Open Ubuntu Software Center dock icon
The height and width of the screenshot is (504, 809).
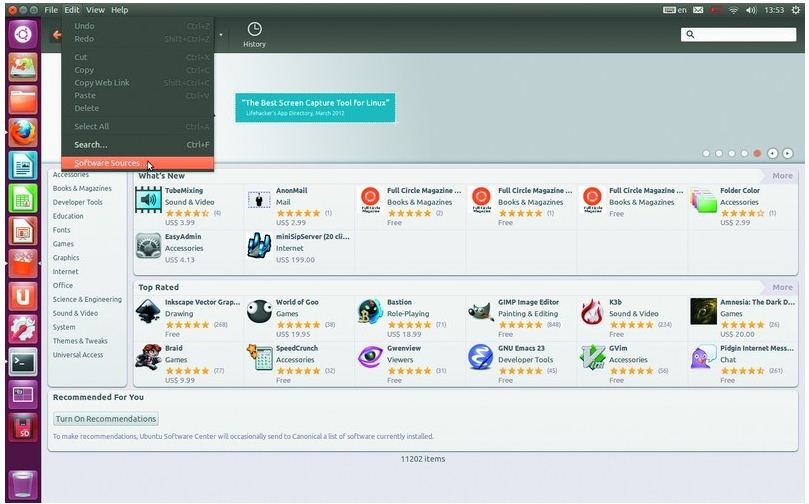point(23,264)
